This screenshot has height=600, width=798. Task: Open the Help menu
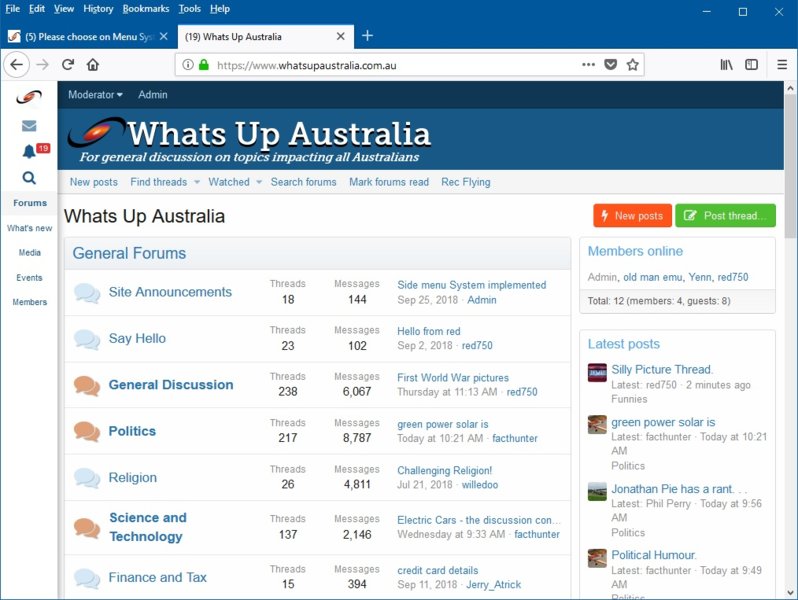pos(219,9)
